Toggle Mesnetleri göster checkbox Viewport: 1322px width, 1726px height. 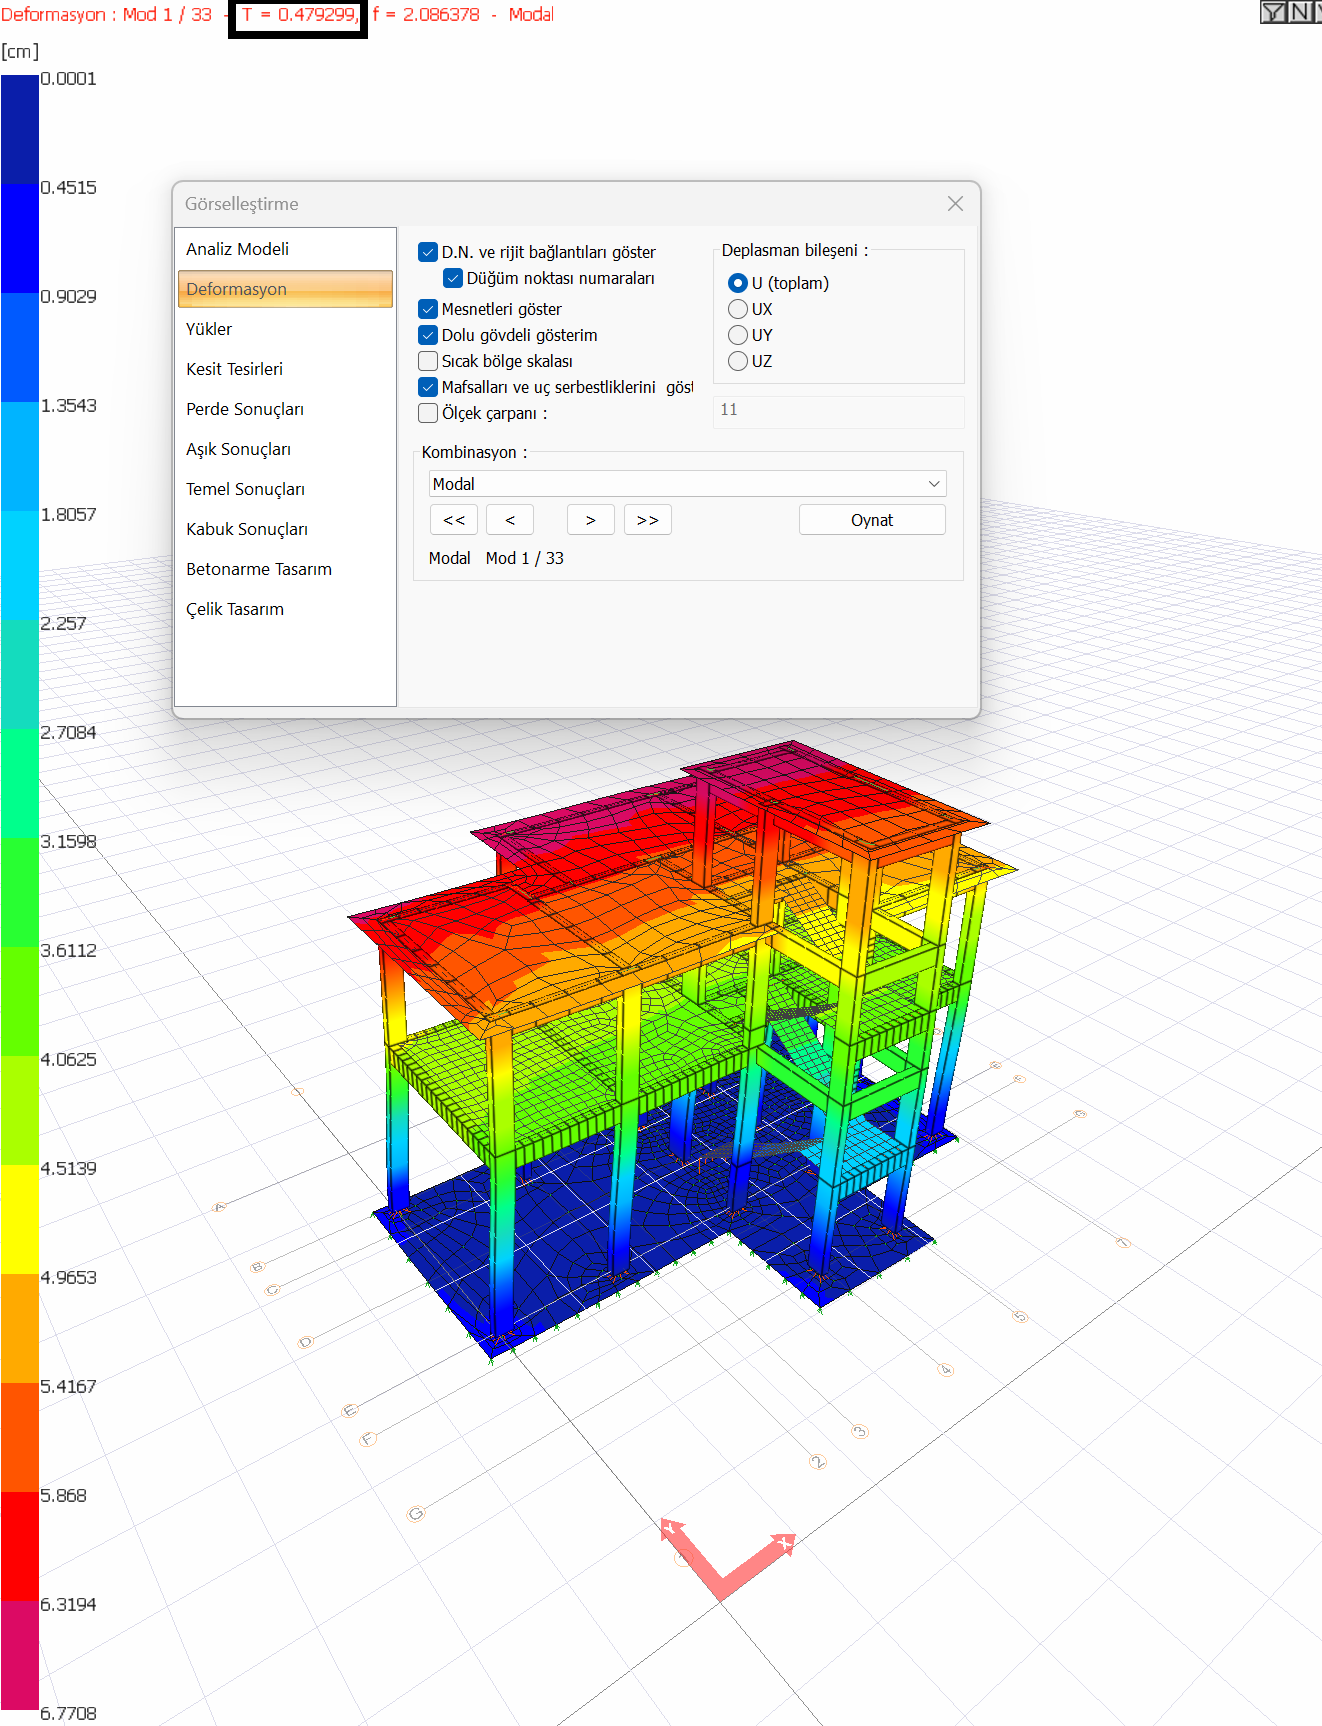[428, 309]
